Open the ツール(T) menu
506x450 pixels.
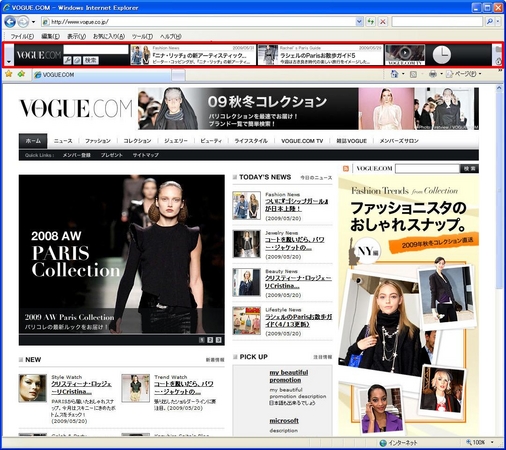tap(142, 36)
